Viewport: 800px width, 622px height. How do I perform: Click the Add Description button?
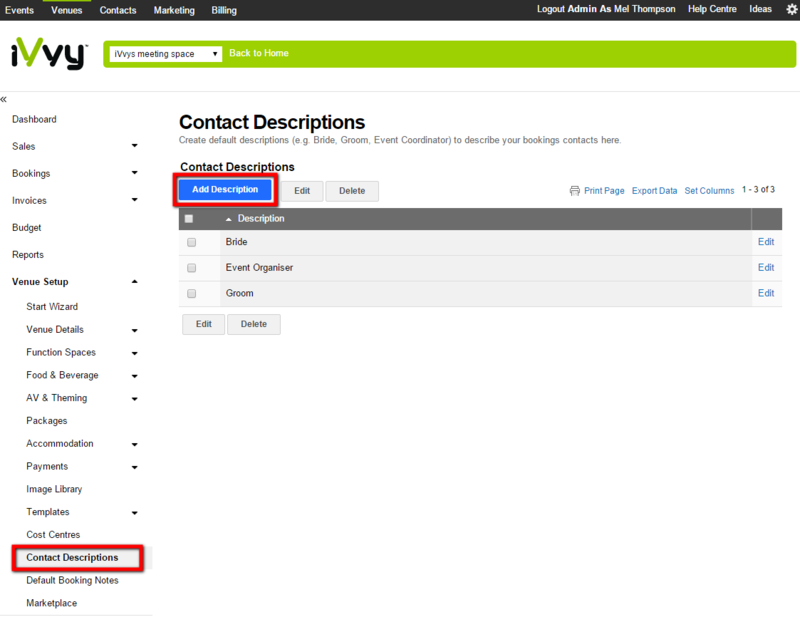225,190
